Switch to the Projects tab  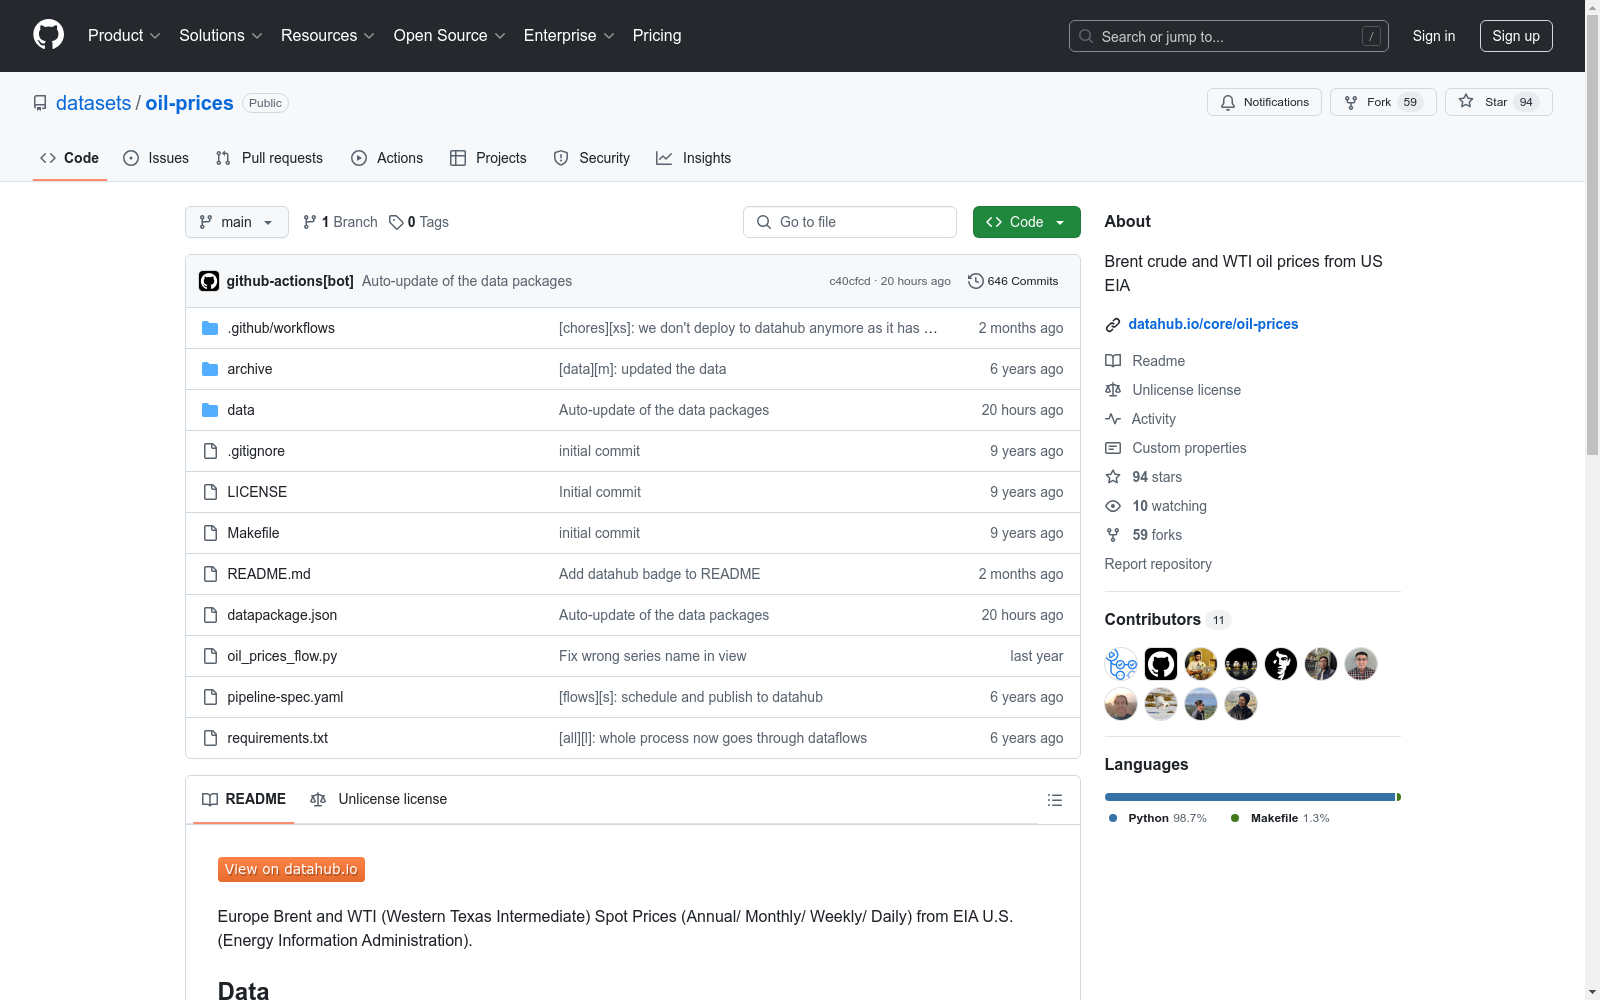(488, 158)
